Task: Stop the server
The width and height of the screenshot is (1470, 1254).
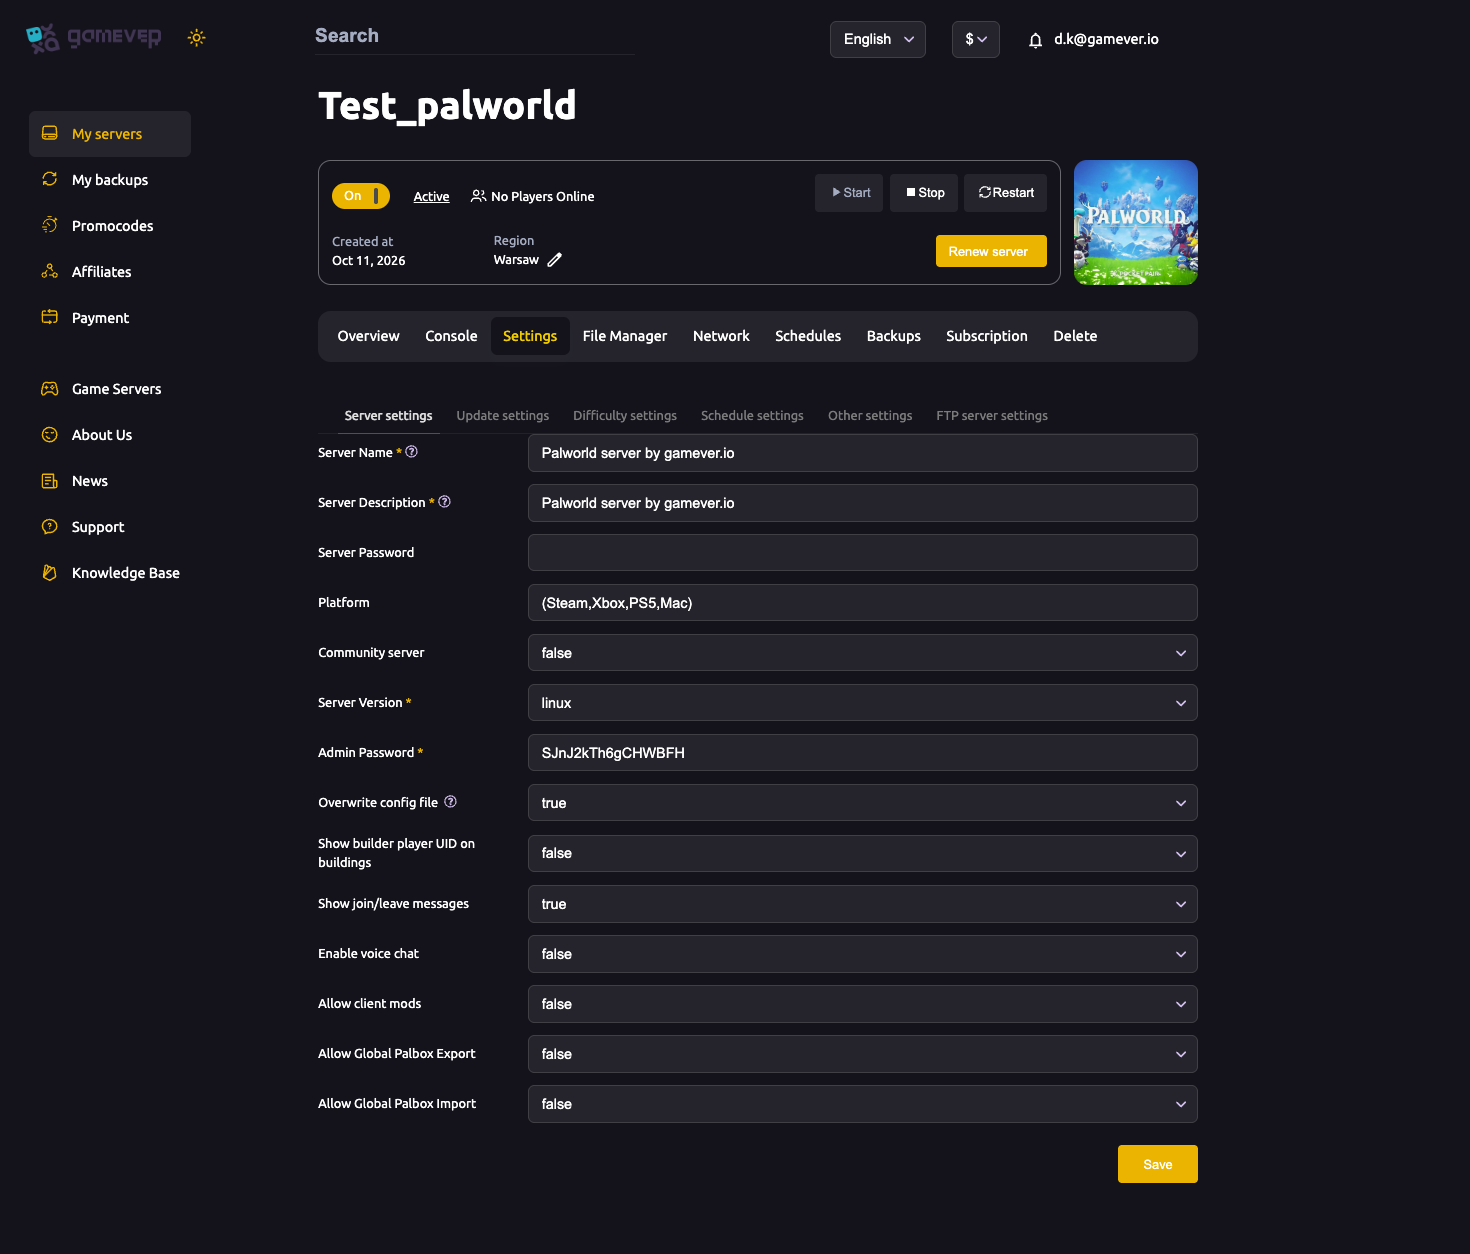Action: click(924, 193)
